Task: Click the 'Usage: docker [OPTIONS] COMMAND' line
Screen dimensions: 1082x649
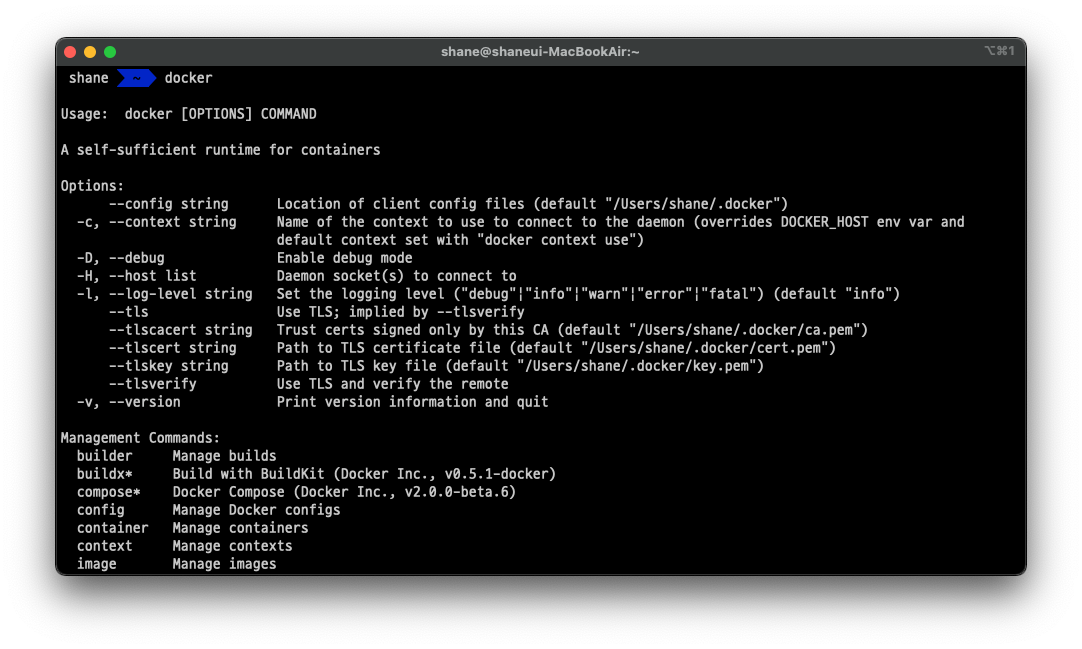Action: click(188, 114)
